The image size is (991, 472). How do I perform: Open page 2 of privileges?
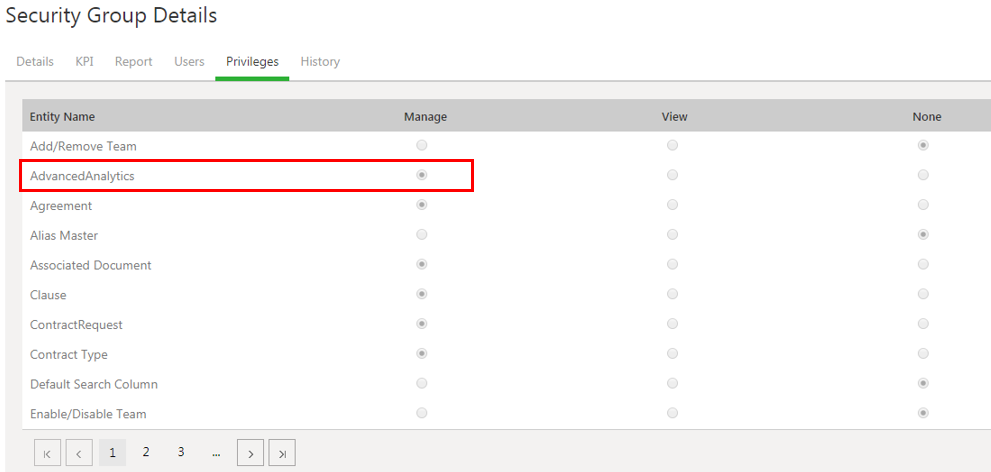[146, 452]
